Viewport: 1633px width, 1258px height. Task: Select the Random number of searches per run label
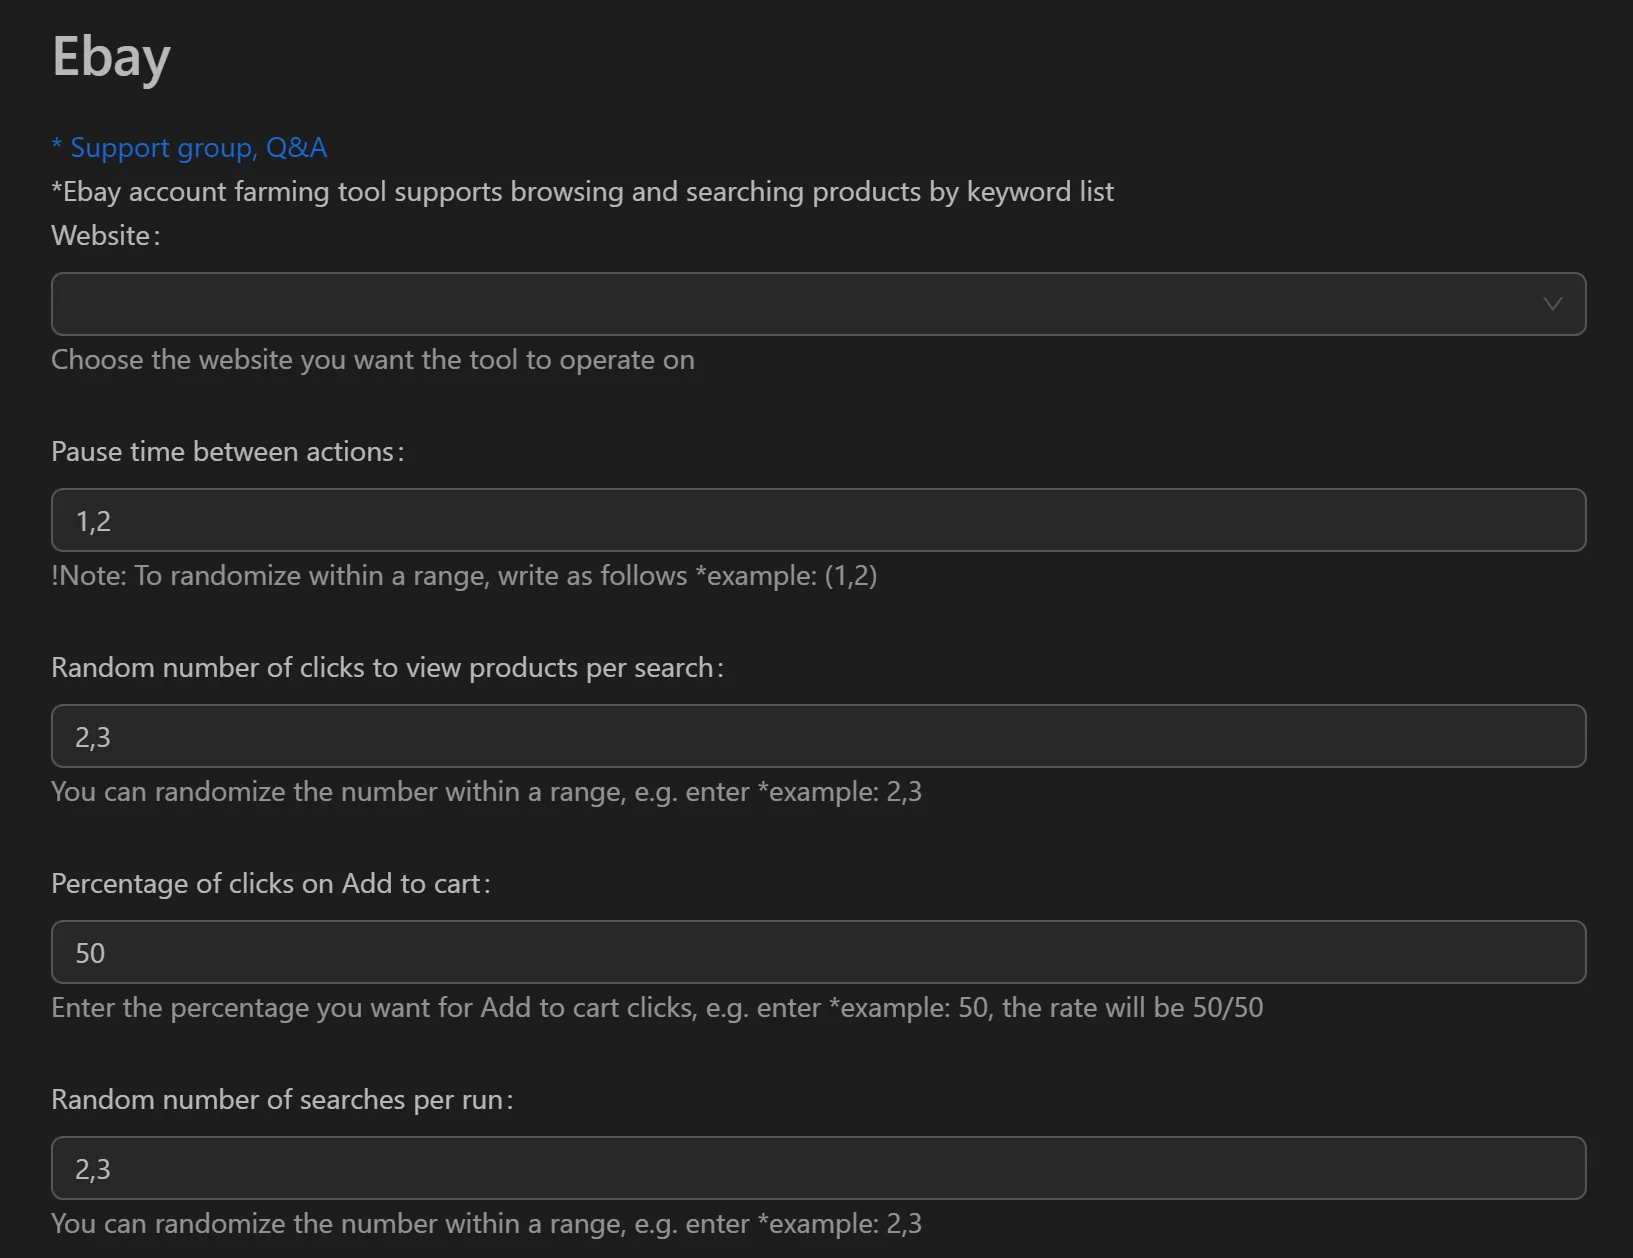(282, 1099)
